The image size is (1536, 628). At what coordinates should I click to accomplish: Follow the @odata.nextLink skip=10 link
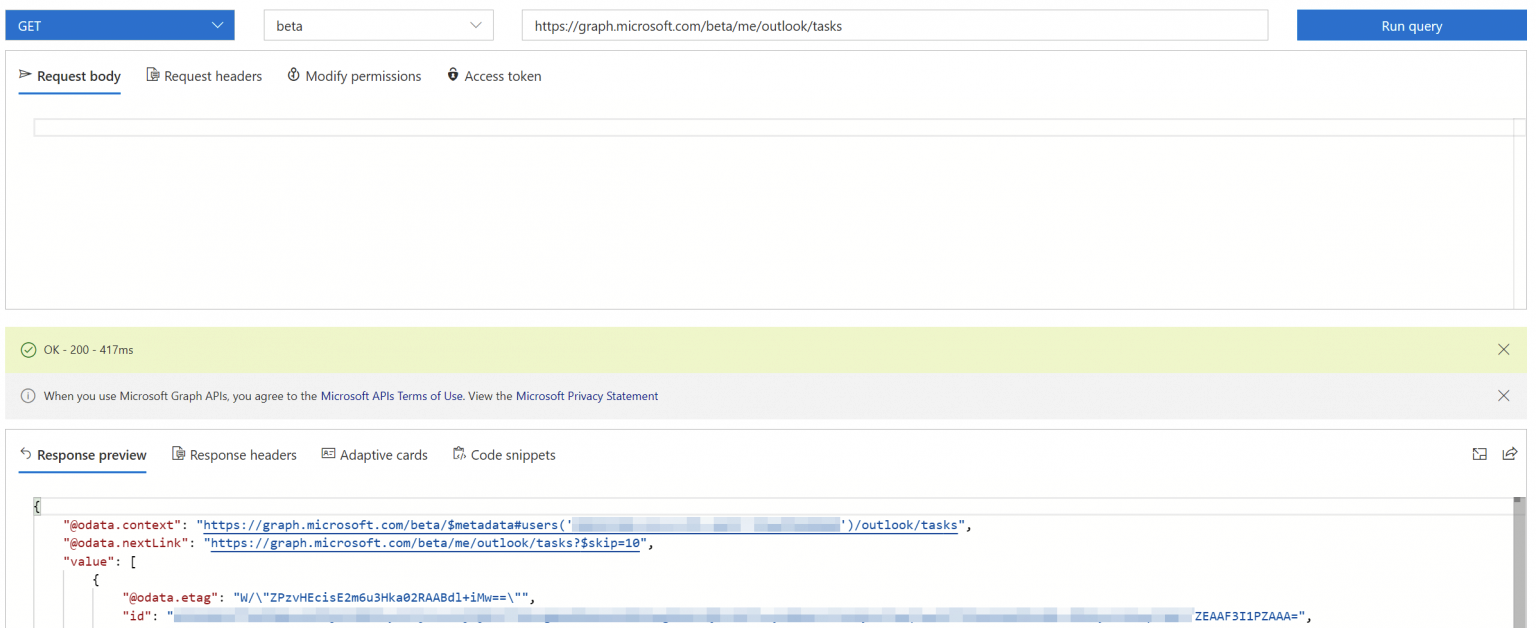[x=426, y=544]
